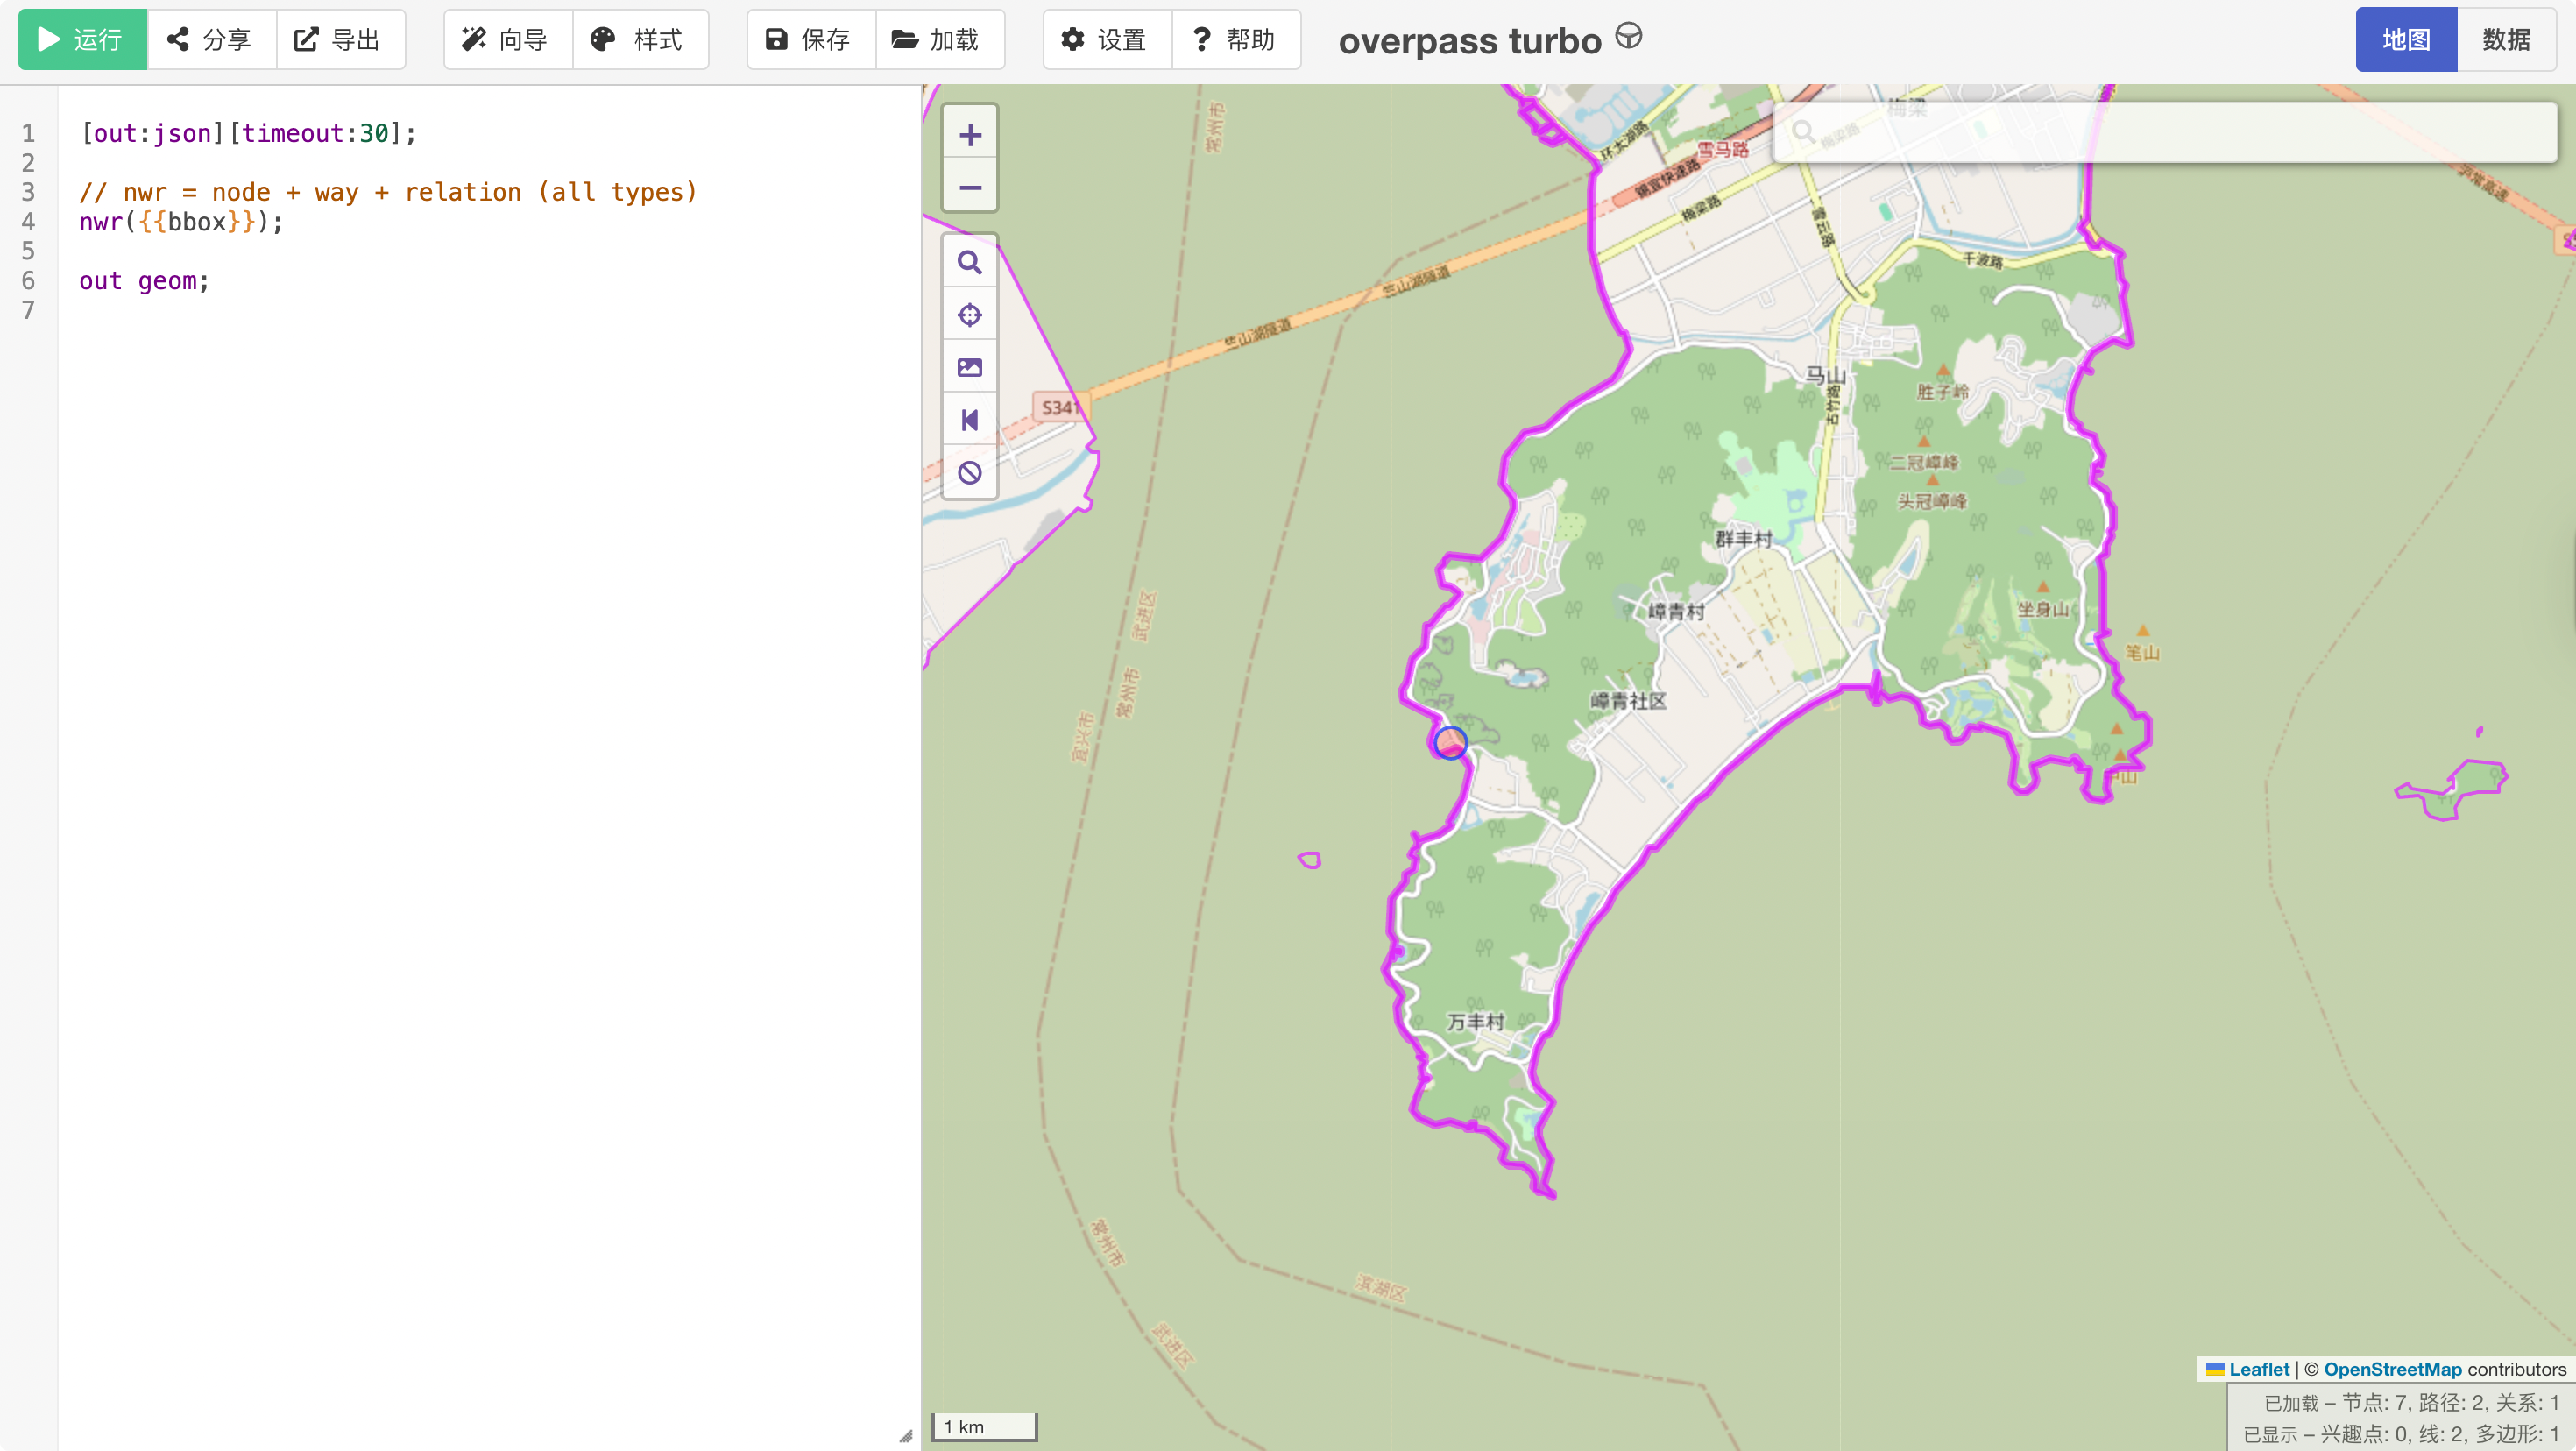Click the 群丰村 village label
This screenshot has height=1451, width=2576.
click(1743, 538)
